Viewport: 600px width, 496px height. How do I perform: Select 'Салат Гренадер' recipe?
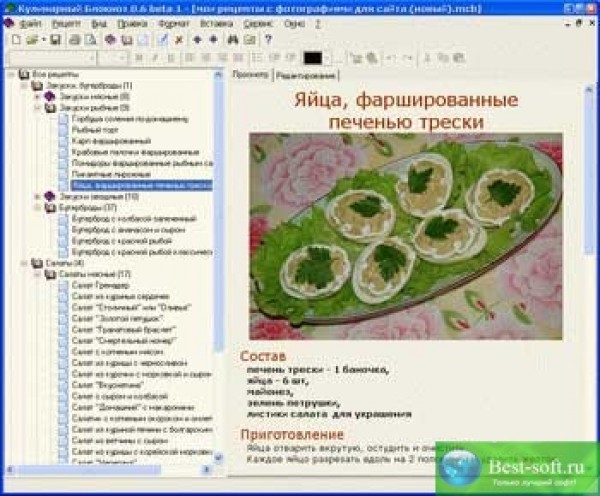coord(101,285)
